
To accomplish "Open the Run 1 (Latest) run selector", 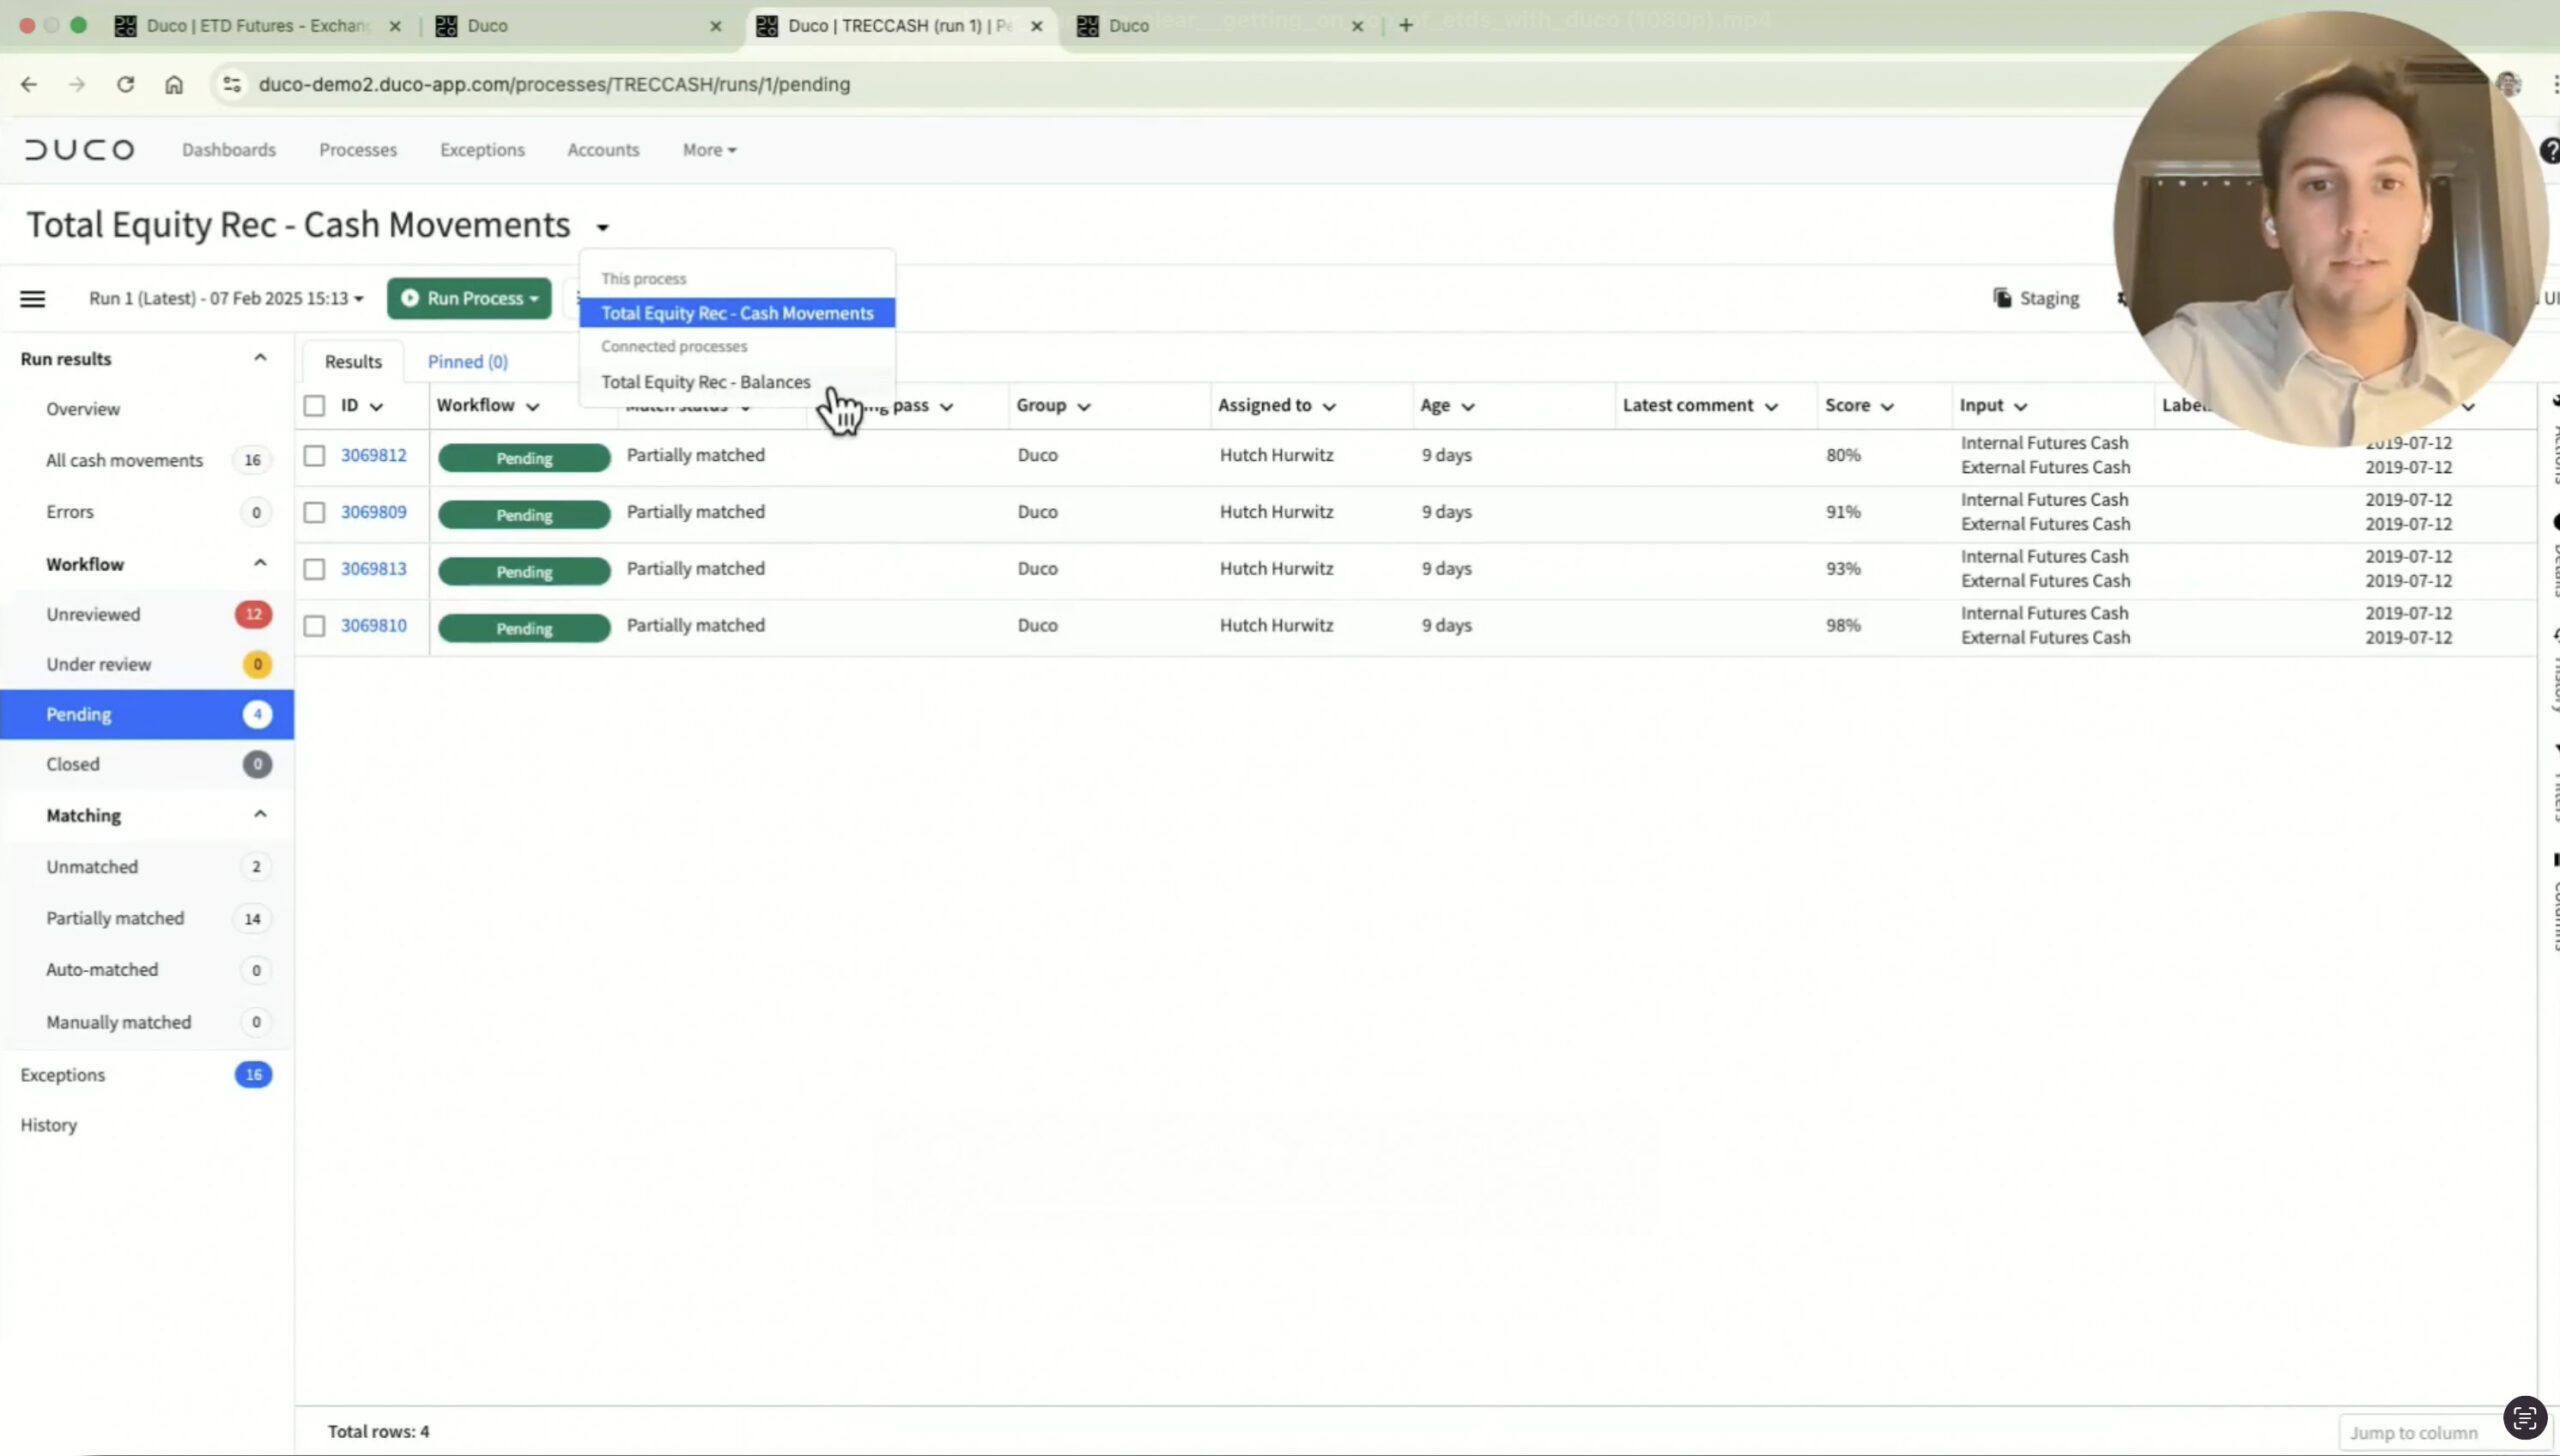I will (x=226, y=299).
